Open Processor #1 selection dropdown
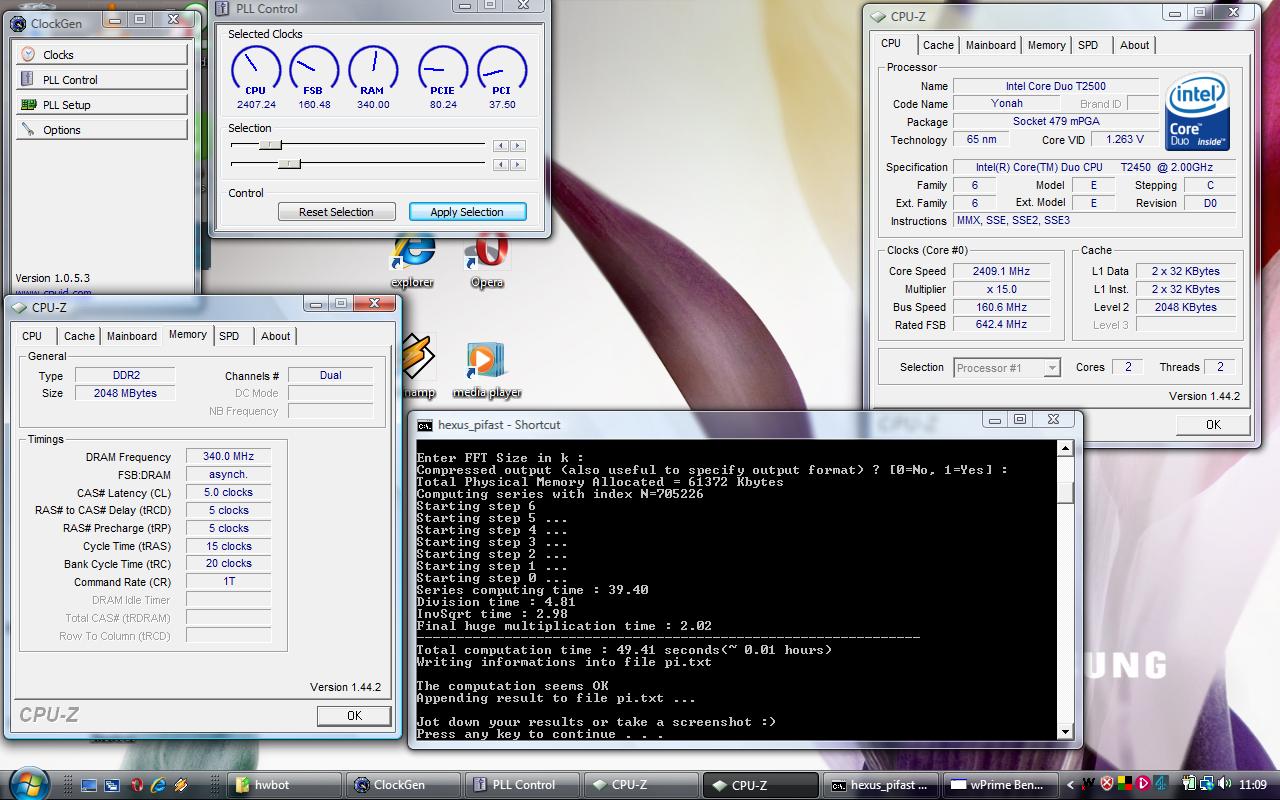Image resolution: width=1280 pixels, height=800 pixels. (x=1006, y=368)
